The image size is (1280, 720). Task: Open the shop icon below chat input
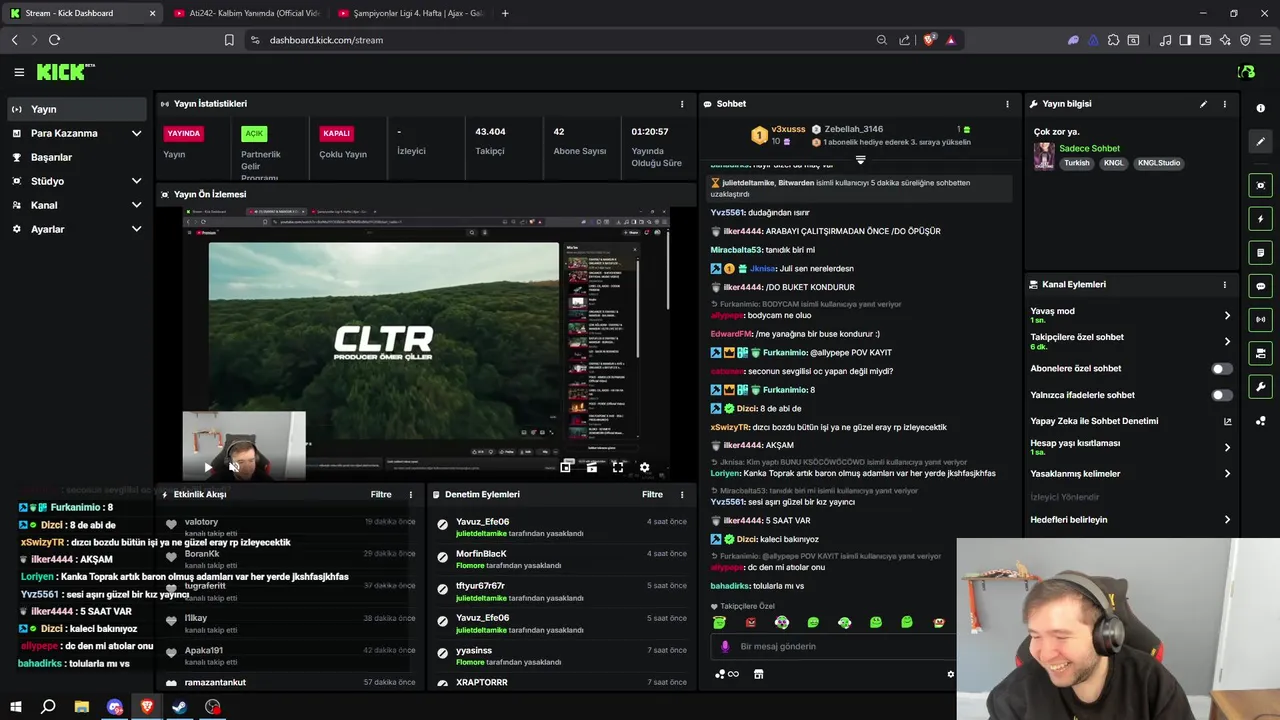(x=758, y=674)
